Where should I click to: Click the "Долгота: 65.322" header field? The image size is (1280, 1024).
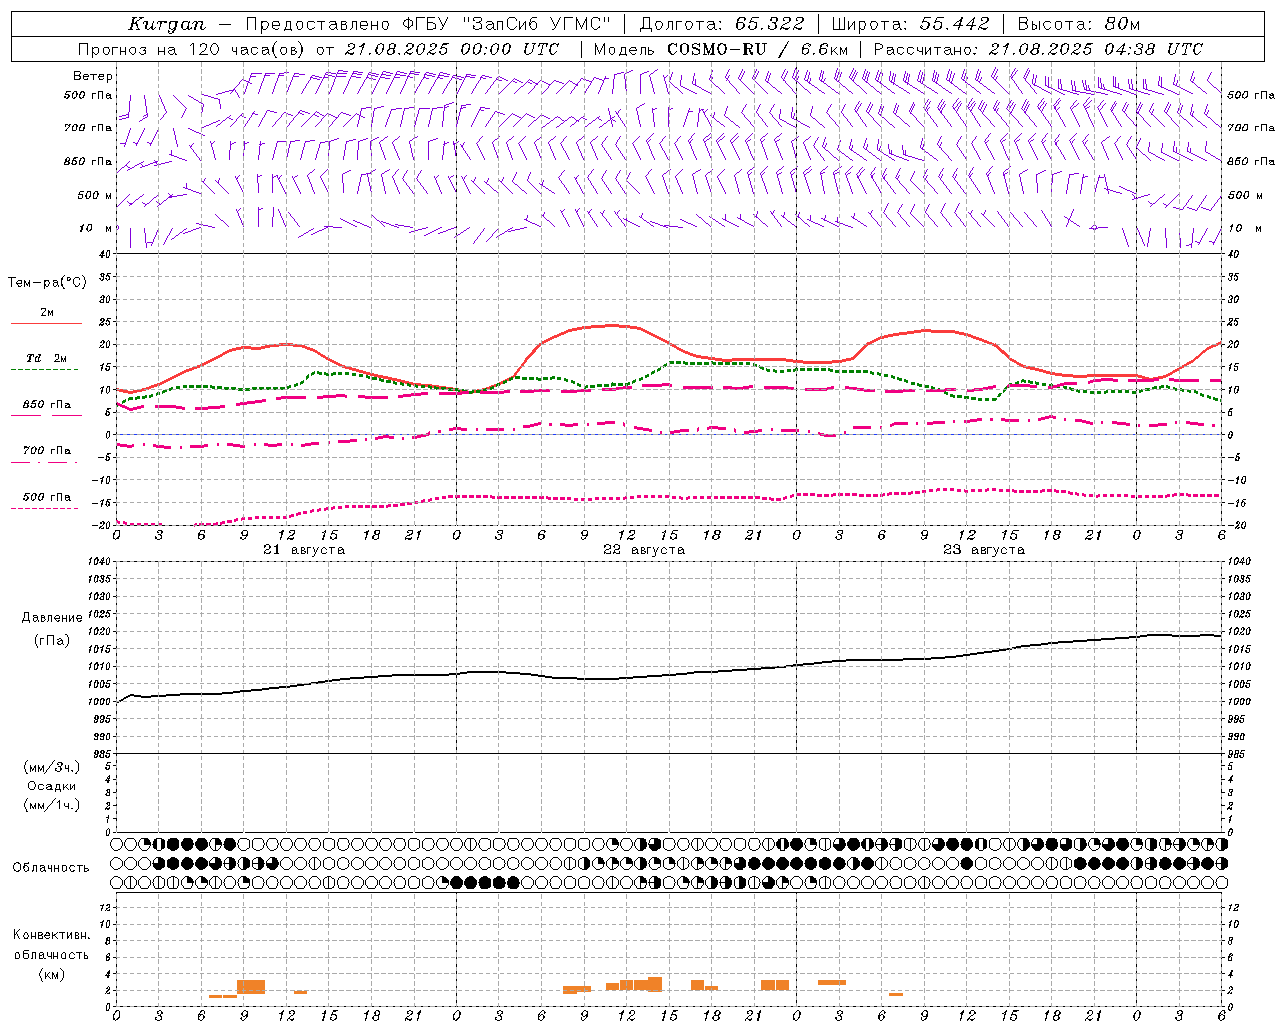tap(721, 24)
